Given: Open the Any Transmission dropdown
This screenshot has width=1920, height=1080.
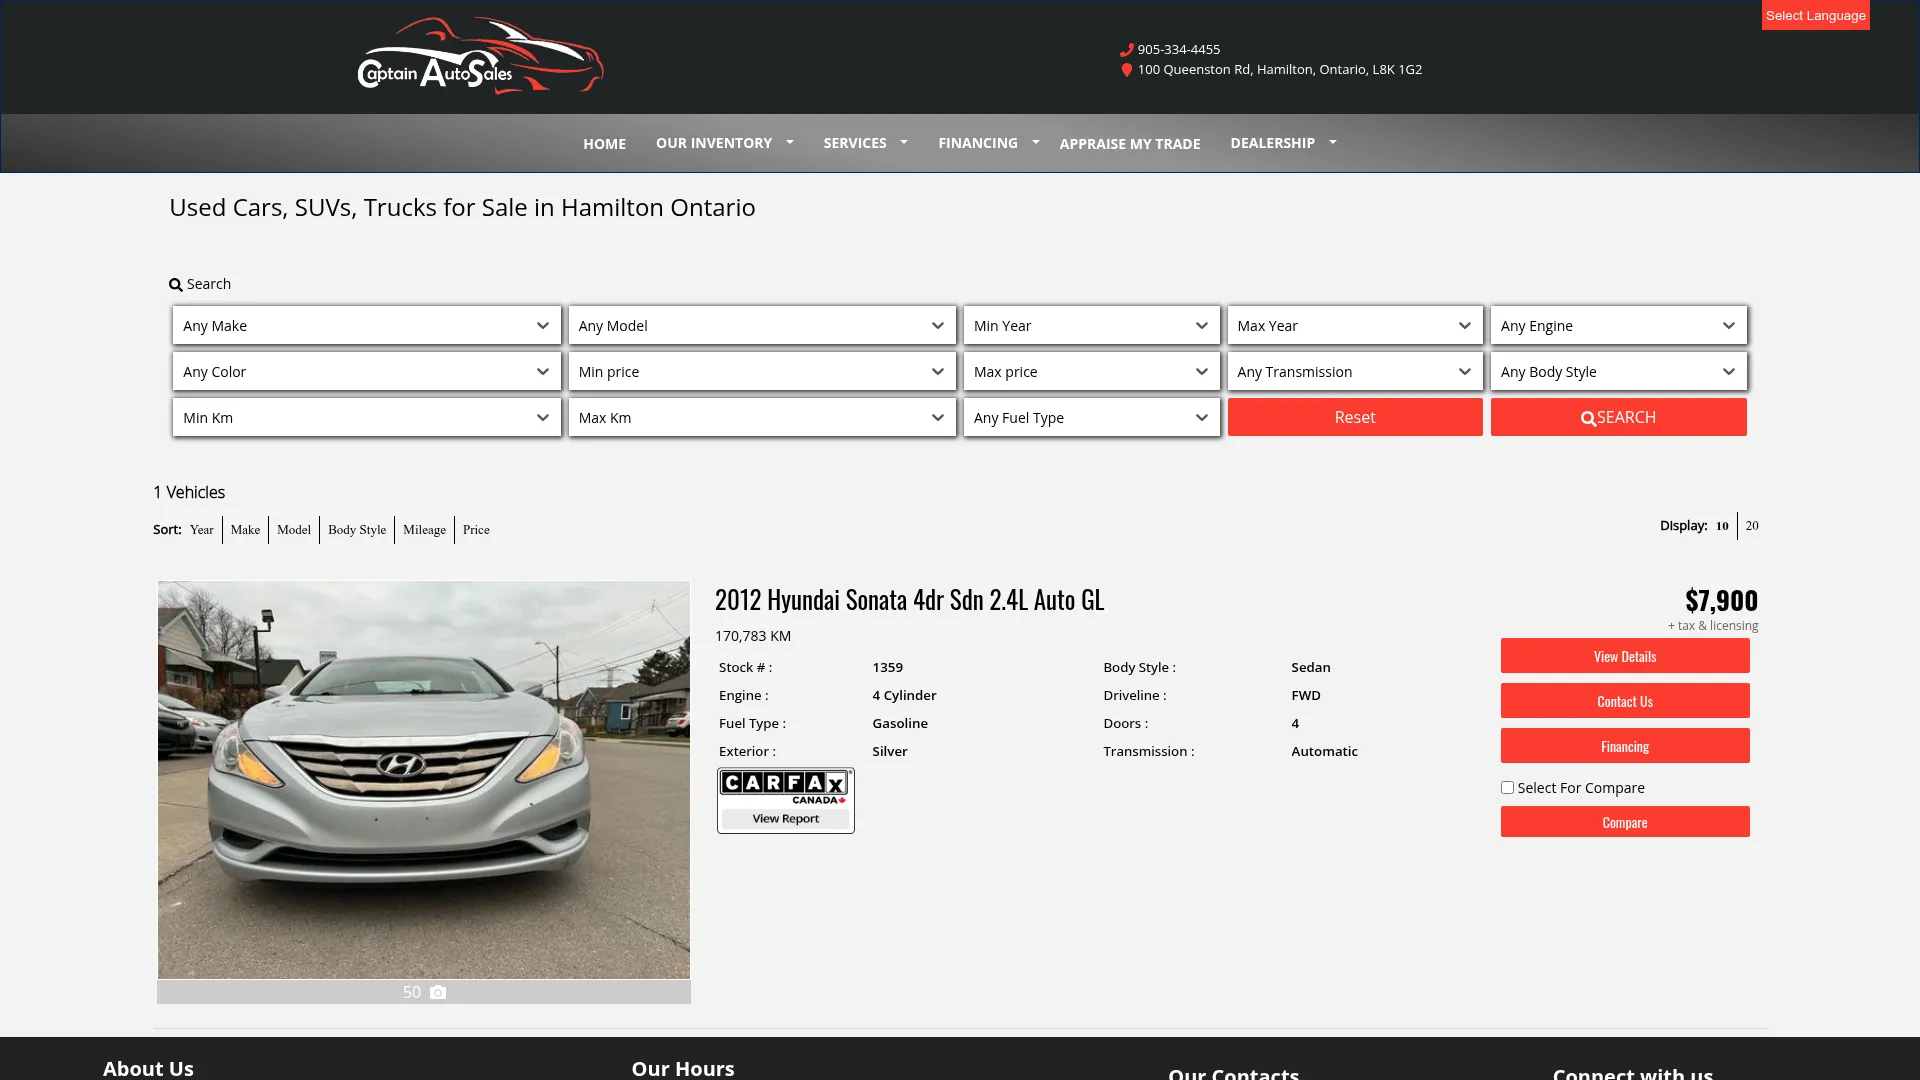Looking at the screenshot, I should [x=1355, y=371].
